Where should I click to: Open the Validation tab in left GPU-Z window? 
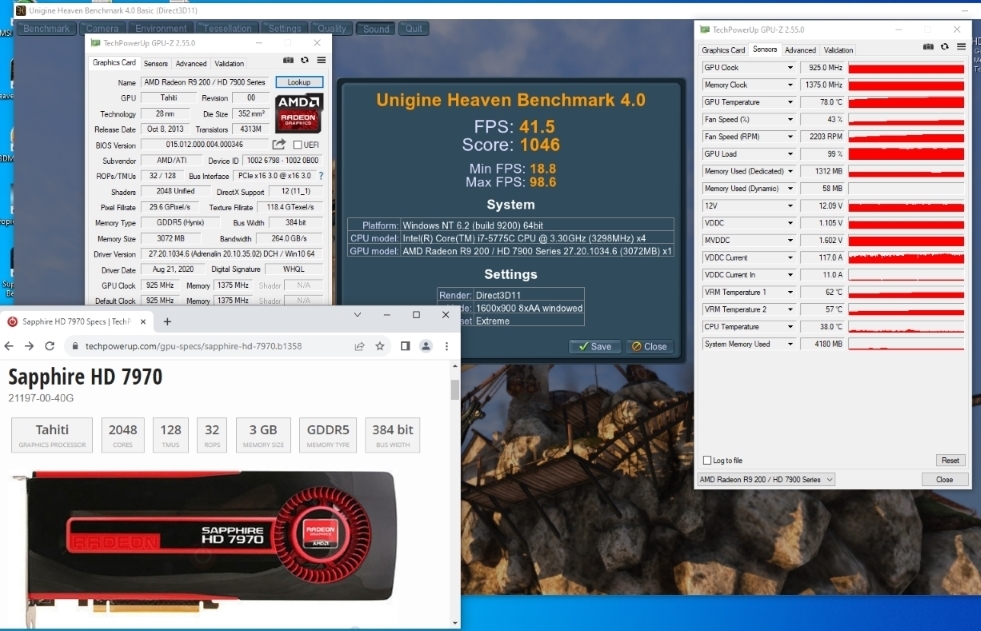229,63
